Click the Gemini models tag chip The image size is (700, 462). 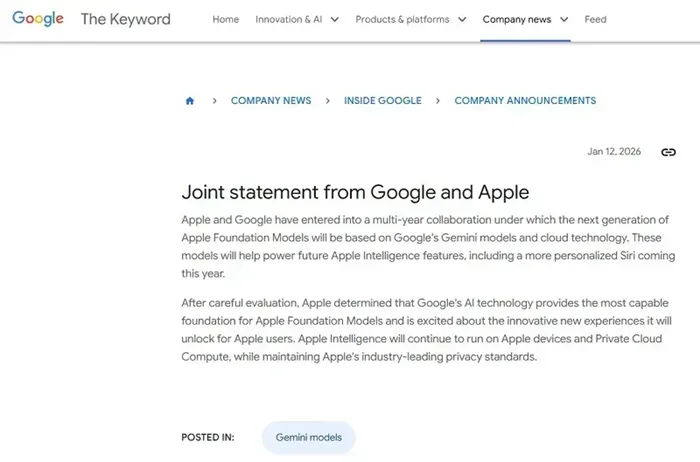(308, 437)
